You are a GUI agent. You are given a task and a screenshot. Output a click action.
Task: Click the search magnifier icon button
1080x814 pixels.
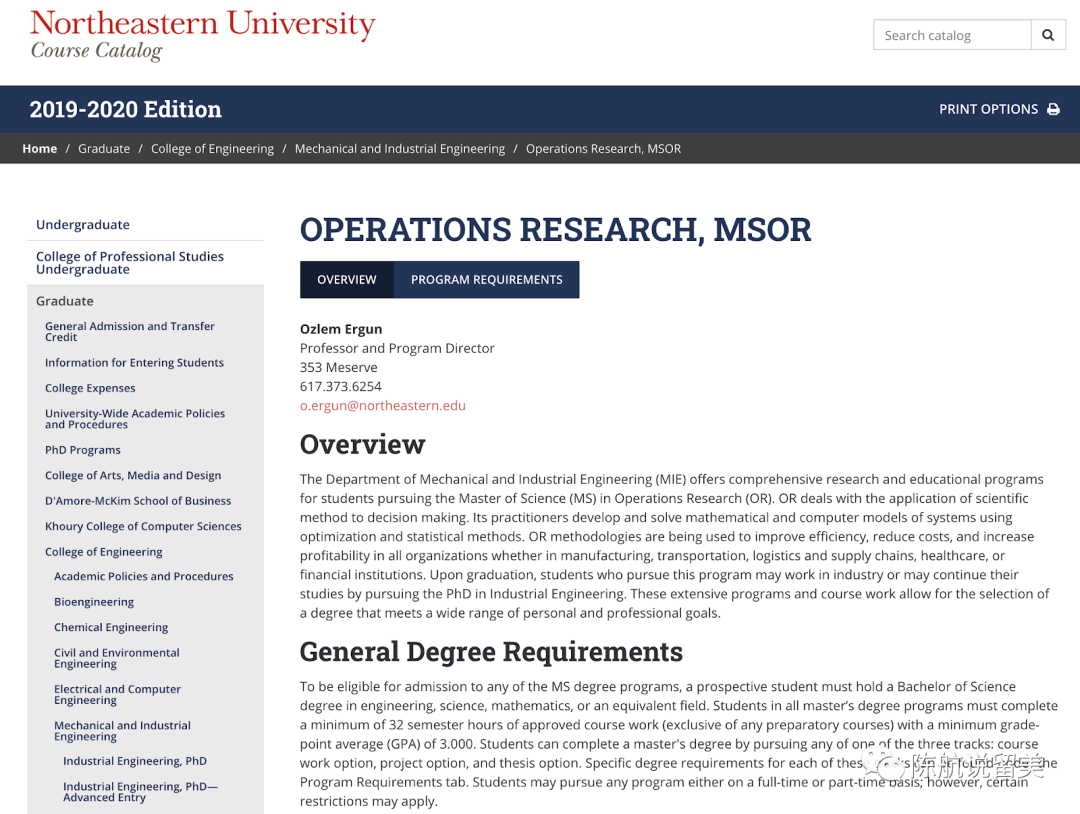[x=1047, y=35]
